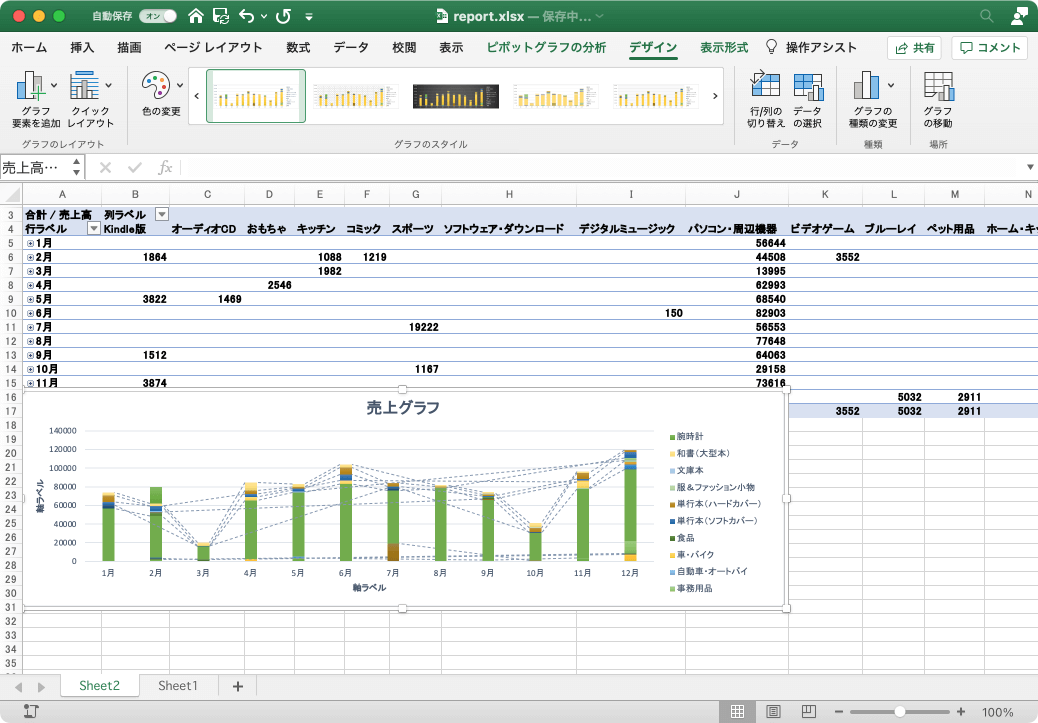Click the コメント button
The image size is (1038, 723).
990,48
